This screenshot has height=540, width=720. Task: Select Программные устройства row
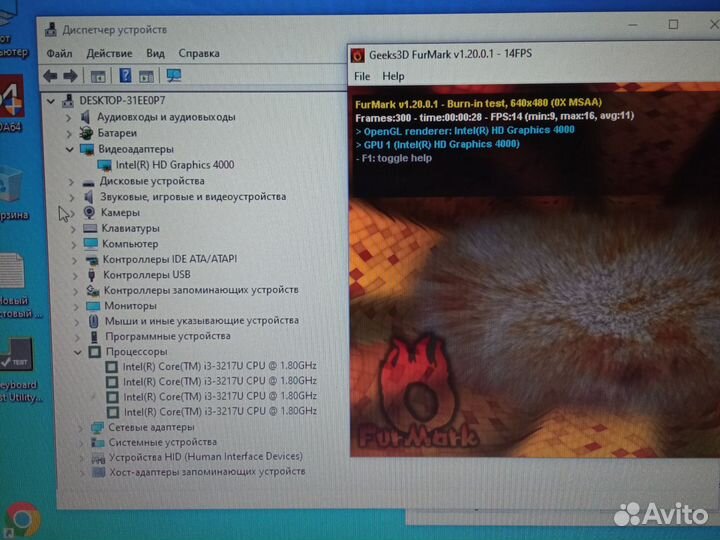pyautogui.click(x=168, y=336)
